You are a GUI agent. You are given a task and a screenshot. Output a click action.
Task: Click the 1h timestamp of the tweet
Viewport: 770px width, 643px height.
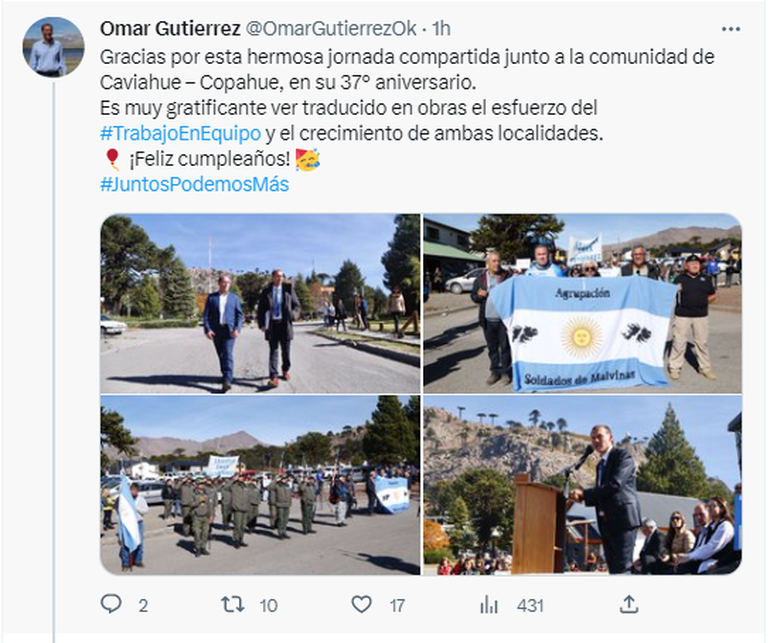coord(441,29)
